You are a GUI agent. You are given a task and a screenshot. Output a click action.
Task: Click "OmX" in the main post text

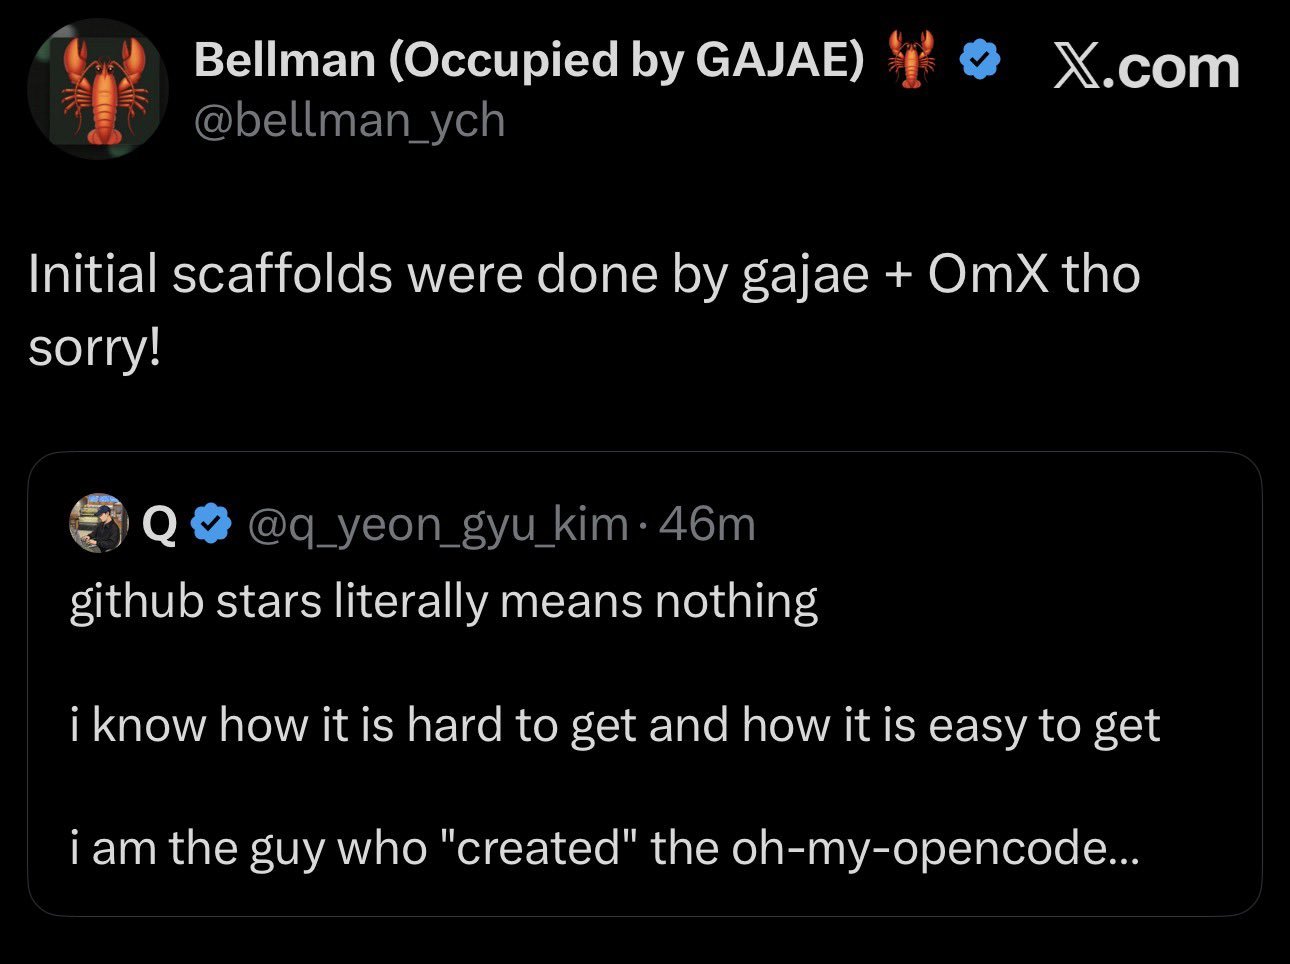coord(988,274)
